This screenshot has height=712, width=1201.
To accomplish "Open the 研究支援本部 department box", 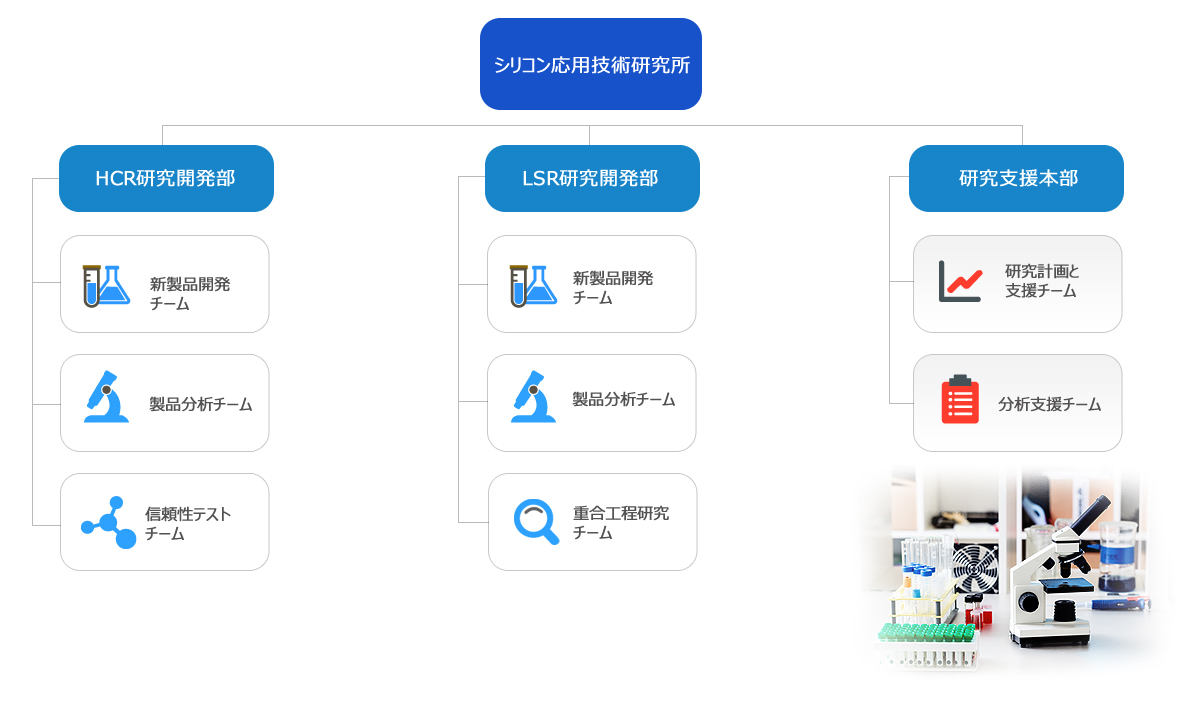I will pos(1016,178).
